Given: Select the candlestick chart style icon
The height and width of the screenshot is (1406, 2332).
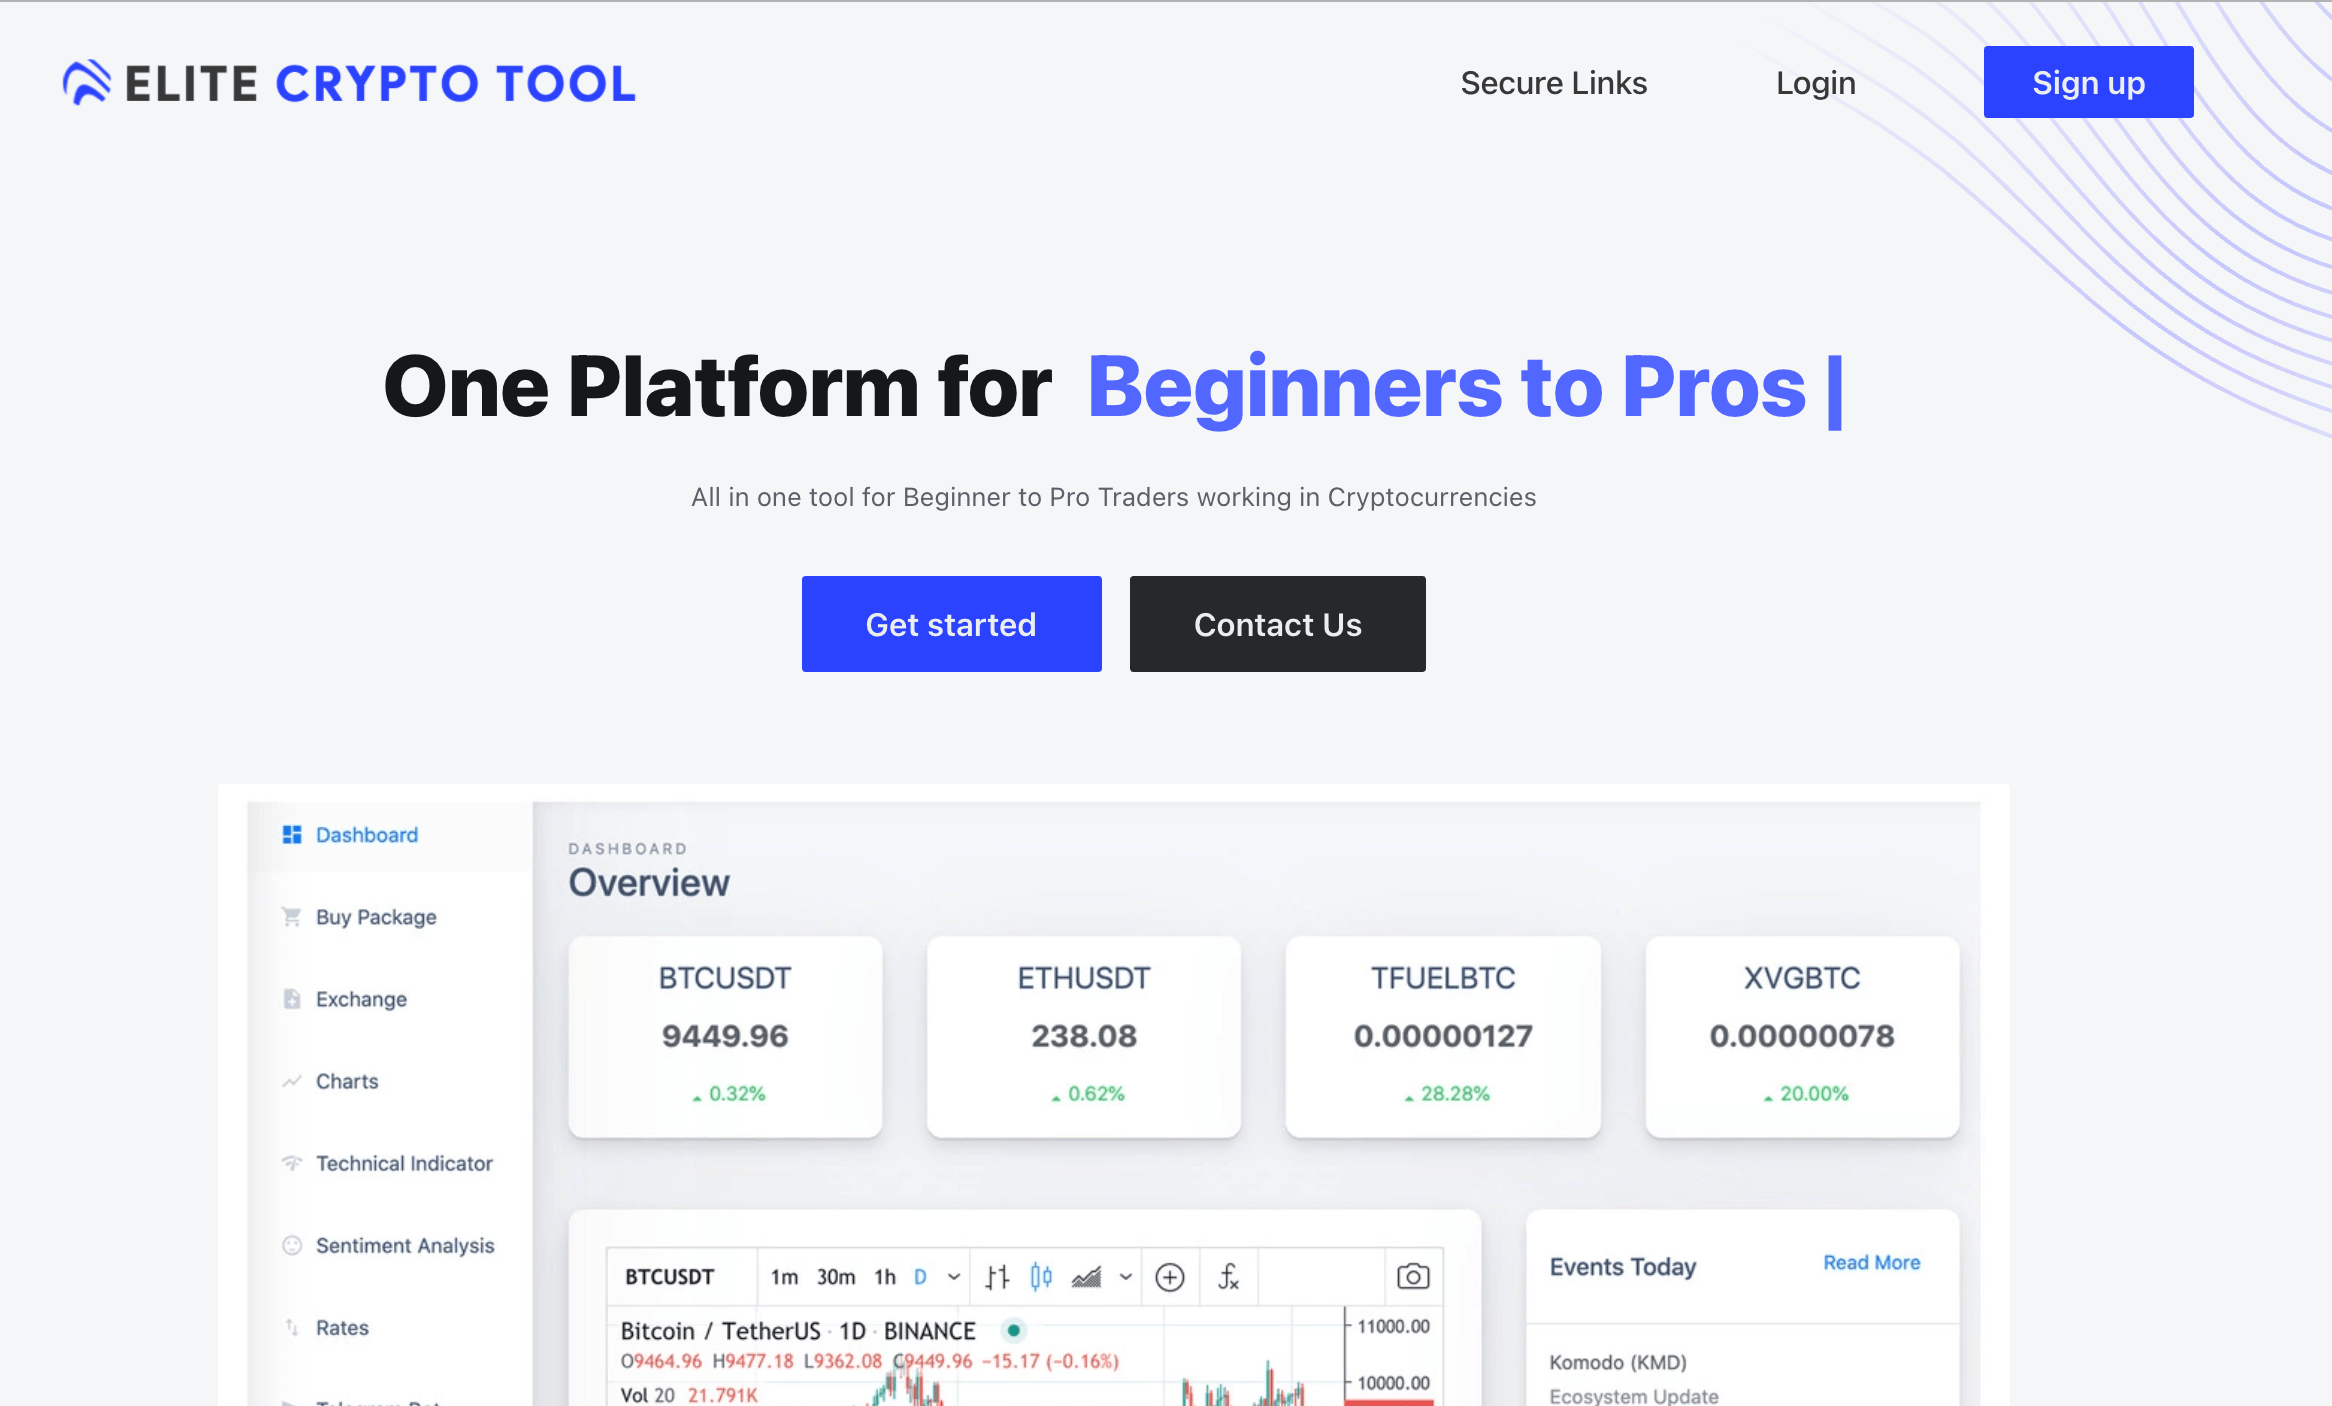Looking at the screenshot, I should 1041,1277.
